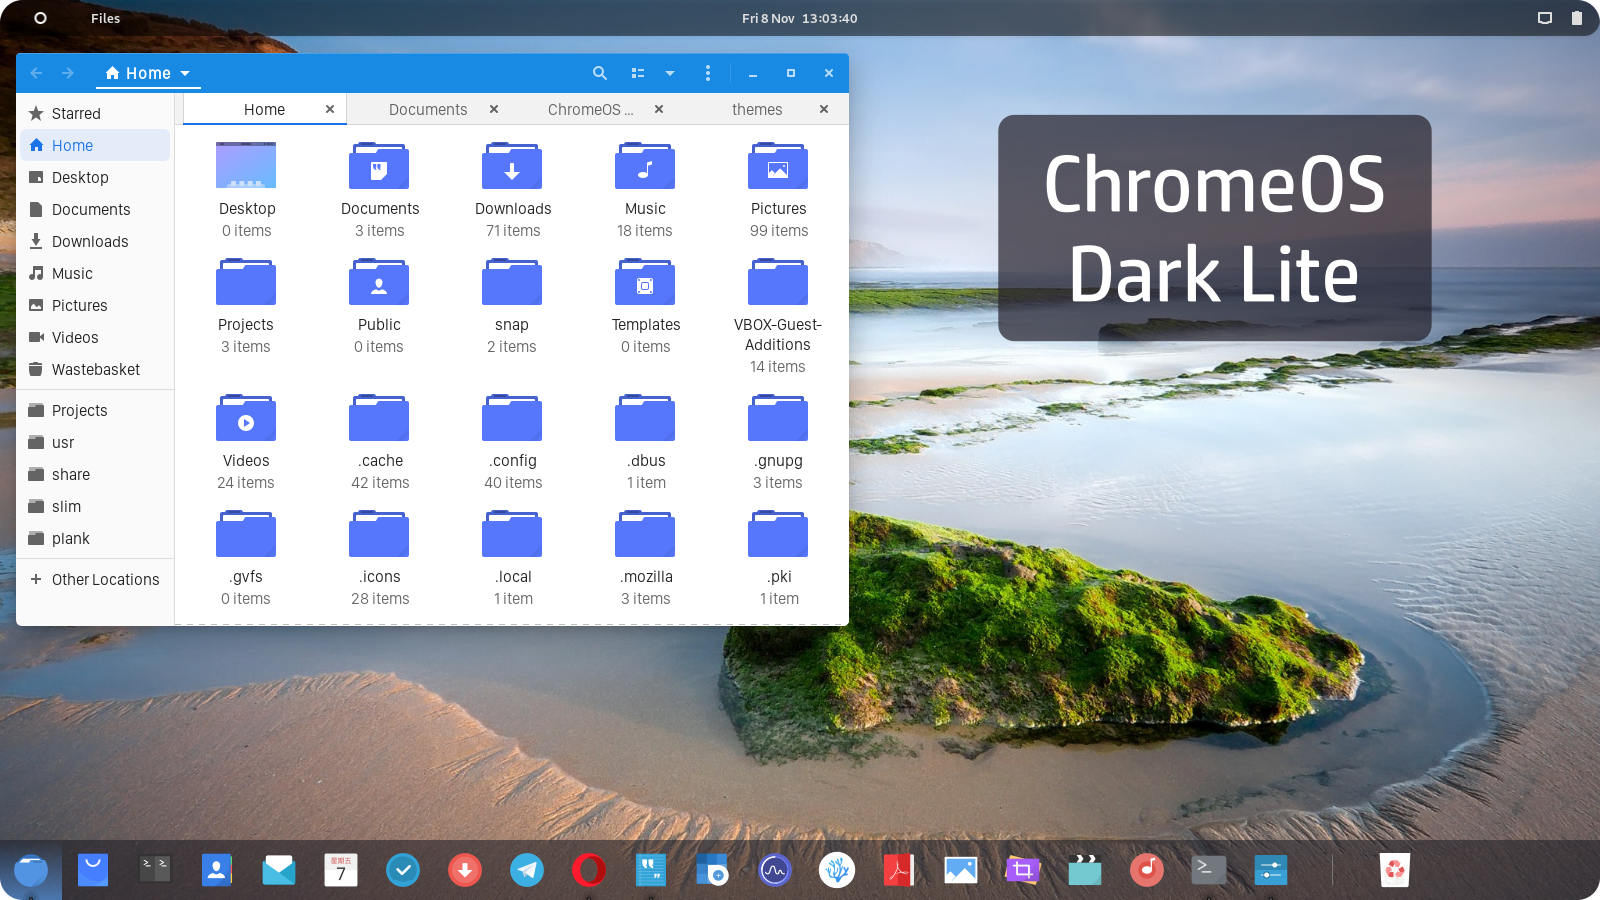
Task: Expand the Home path bar dropdown
Action: 185,73
